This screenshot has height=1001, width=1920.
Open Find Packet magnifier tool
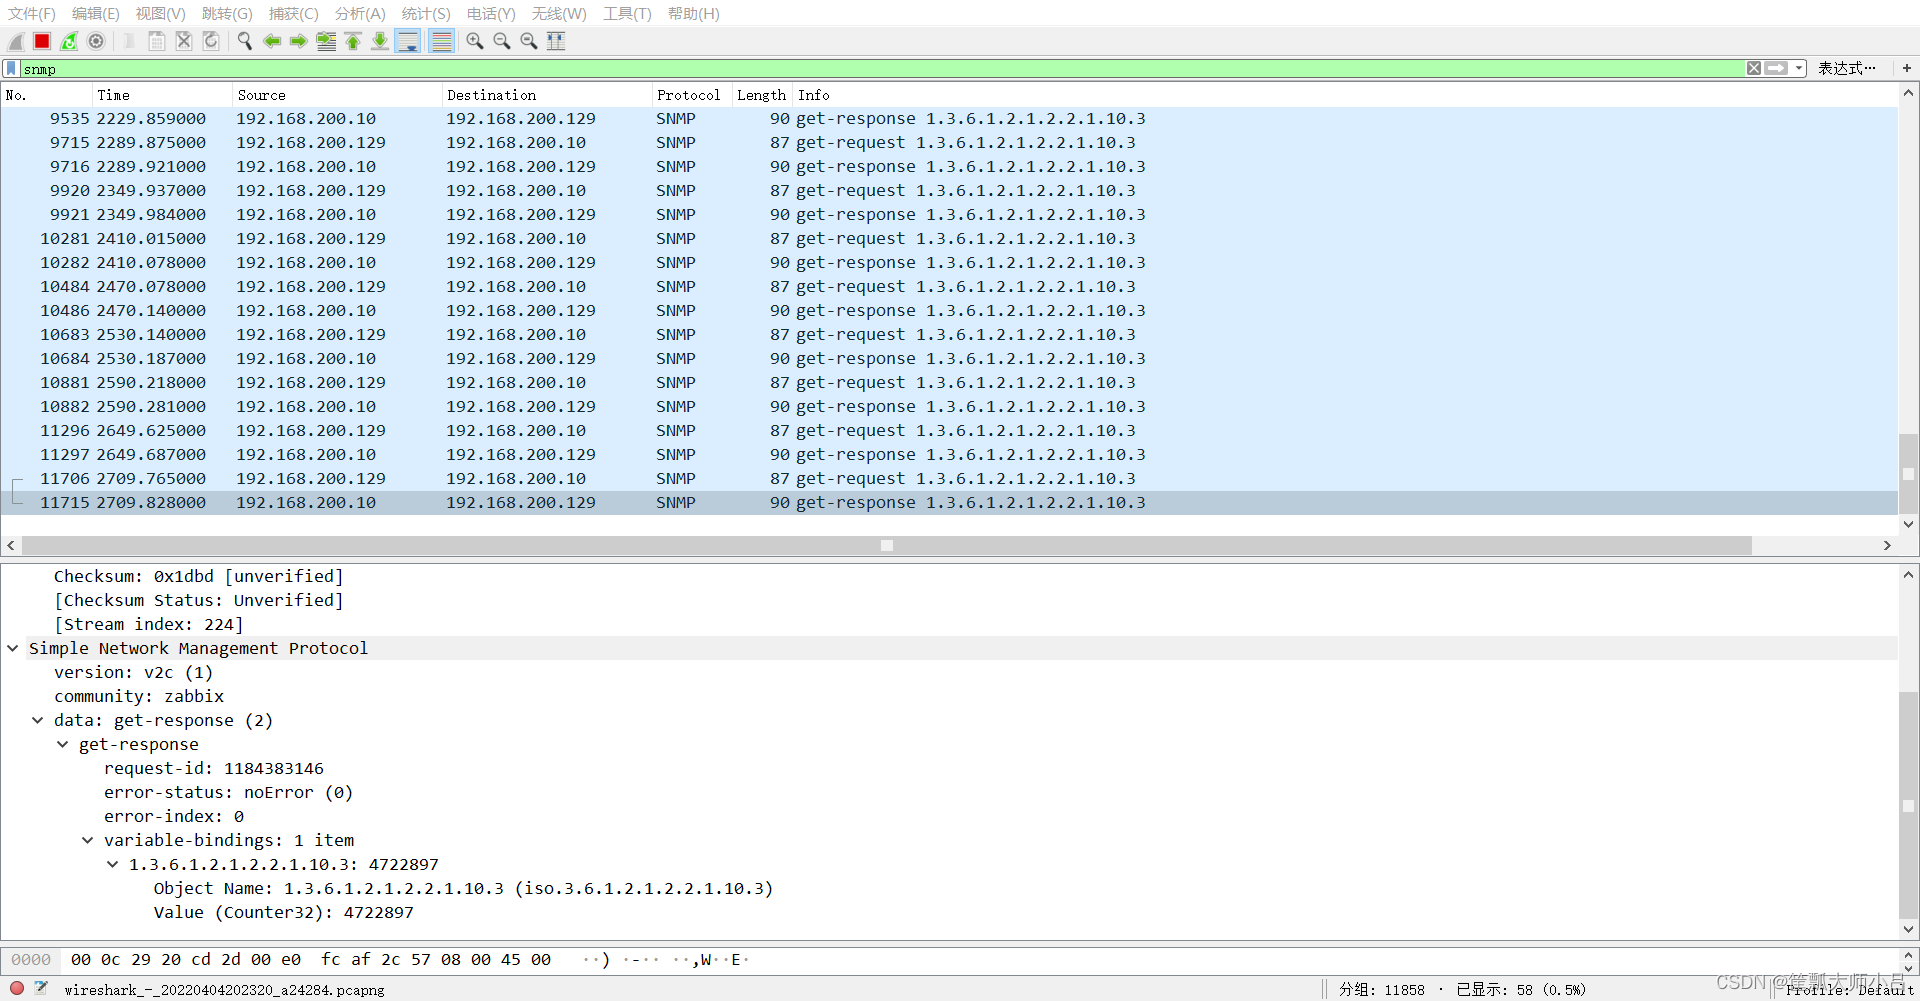click(x=245, y=41)
